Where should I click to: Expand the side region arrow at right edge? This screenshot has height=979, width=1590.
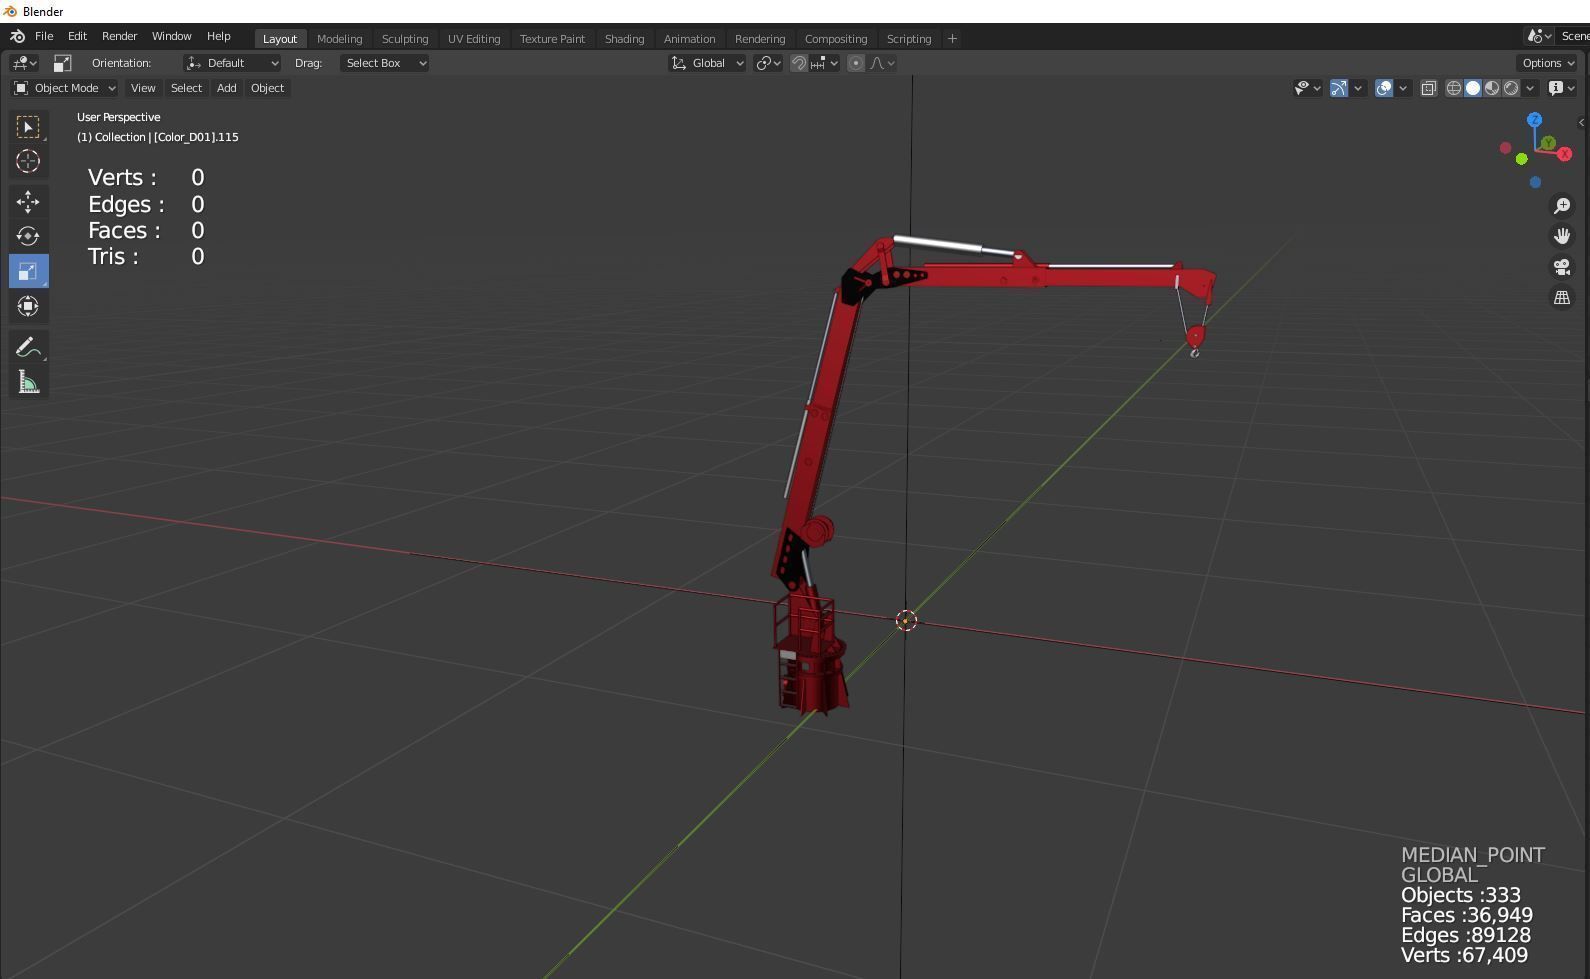click(1582, 122)
